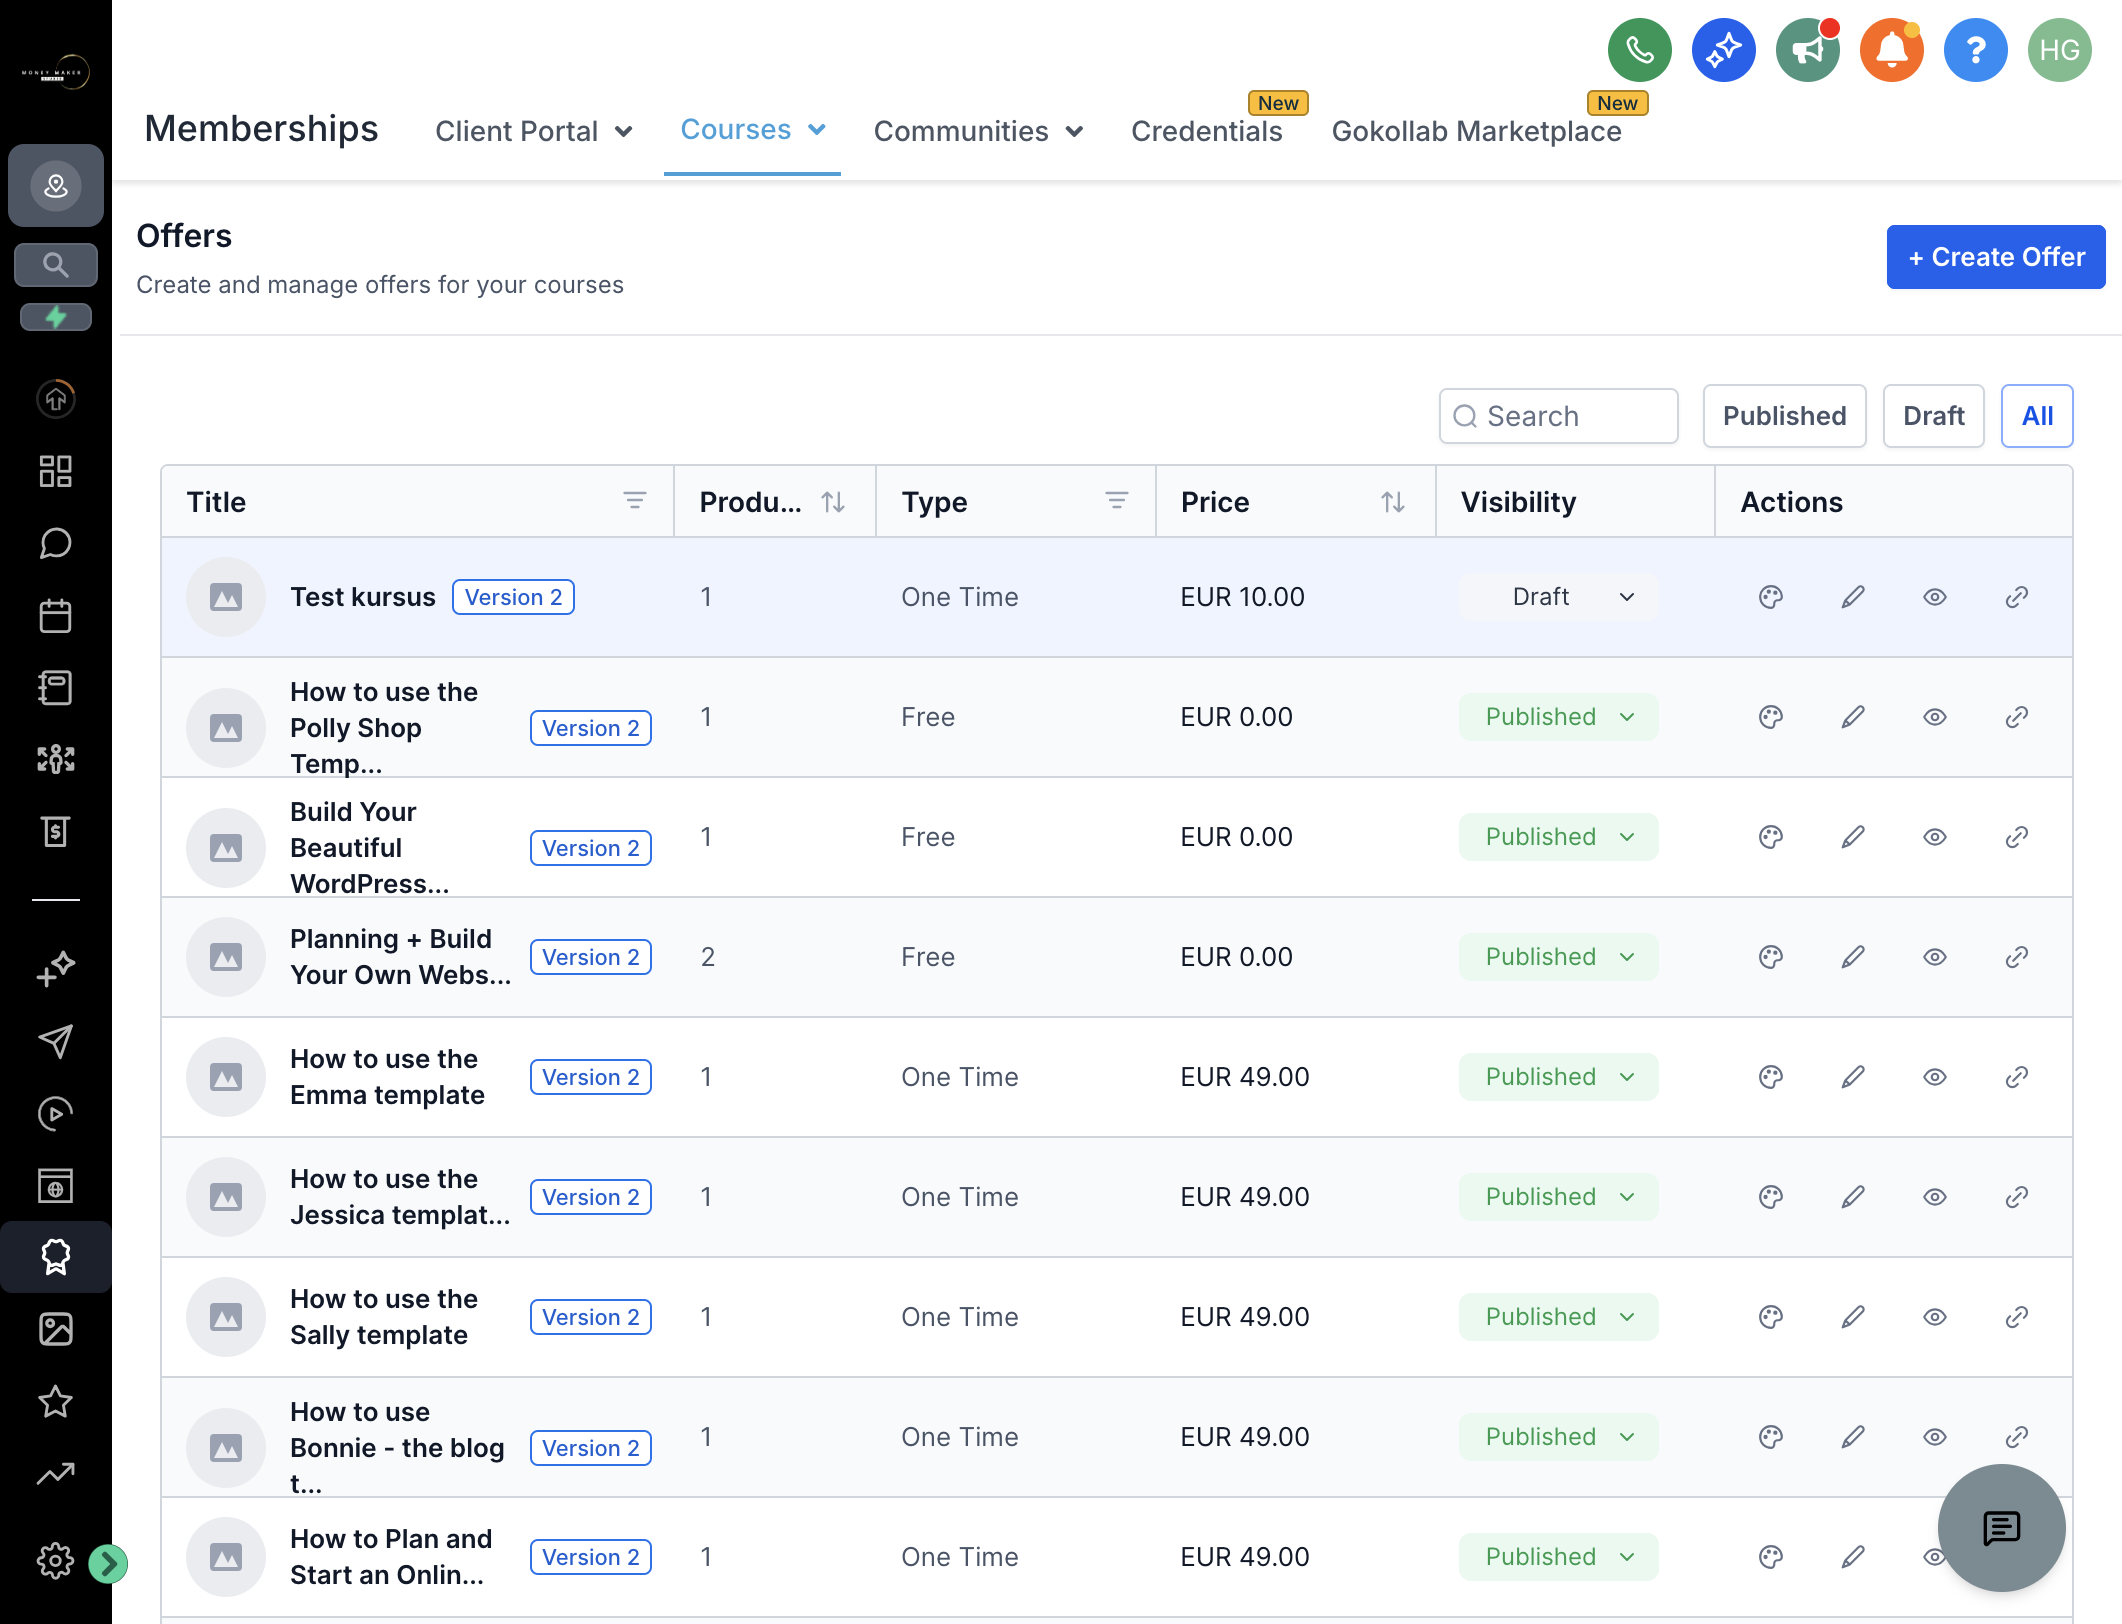Click the green phone call icon
Image resolution: width=2122 pixels, height=1624 pixels.
pyautogui.click(x=1639, y=50)
